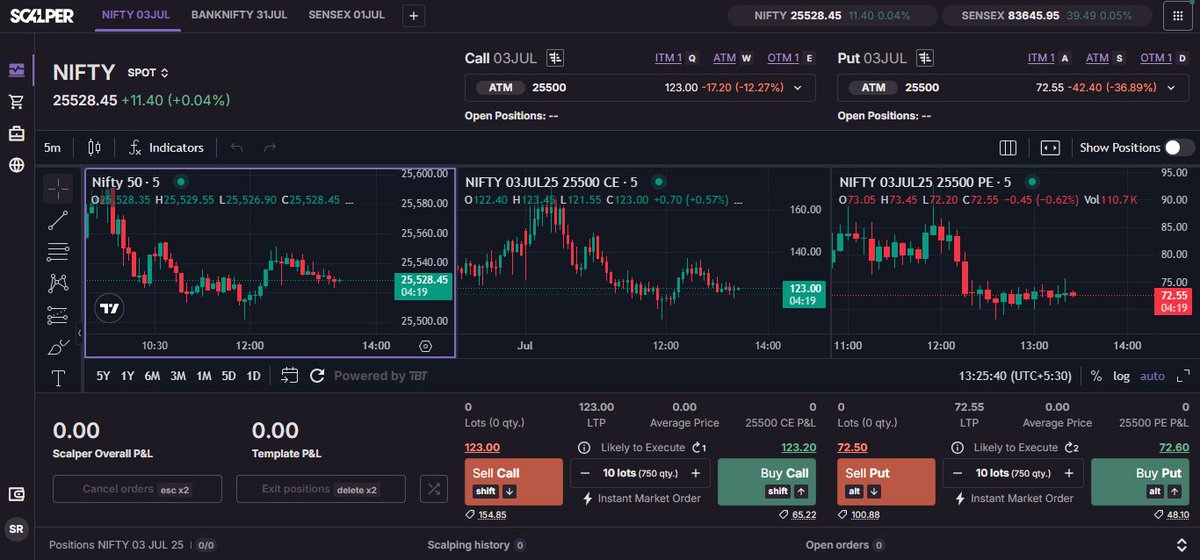Click the chart reload icon
This screenshot has height=560, width=1200.
317,376
